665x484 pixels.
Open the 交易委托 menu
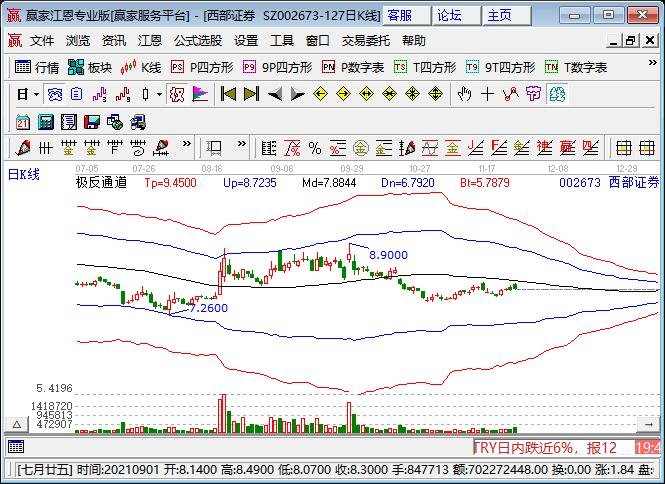click(366, 41)
